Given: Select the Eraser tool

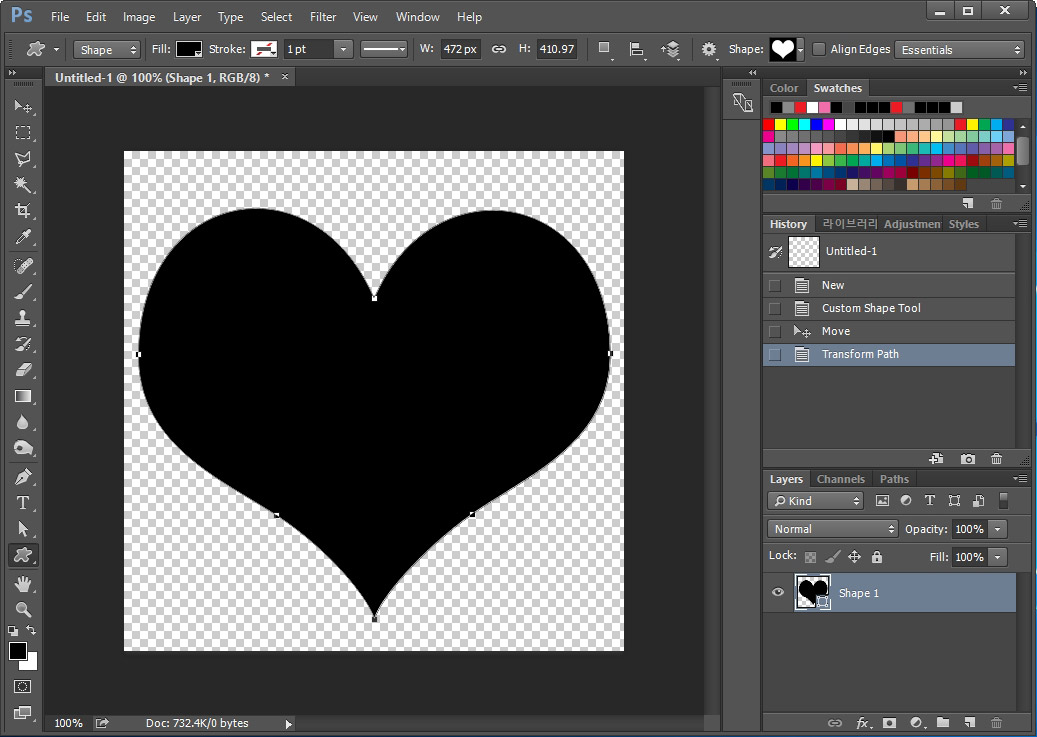Looking at the screenshot, I should (23, 370).
